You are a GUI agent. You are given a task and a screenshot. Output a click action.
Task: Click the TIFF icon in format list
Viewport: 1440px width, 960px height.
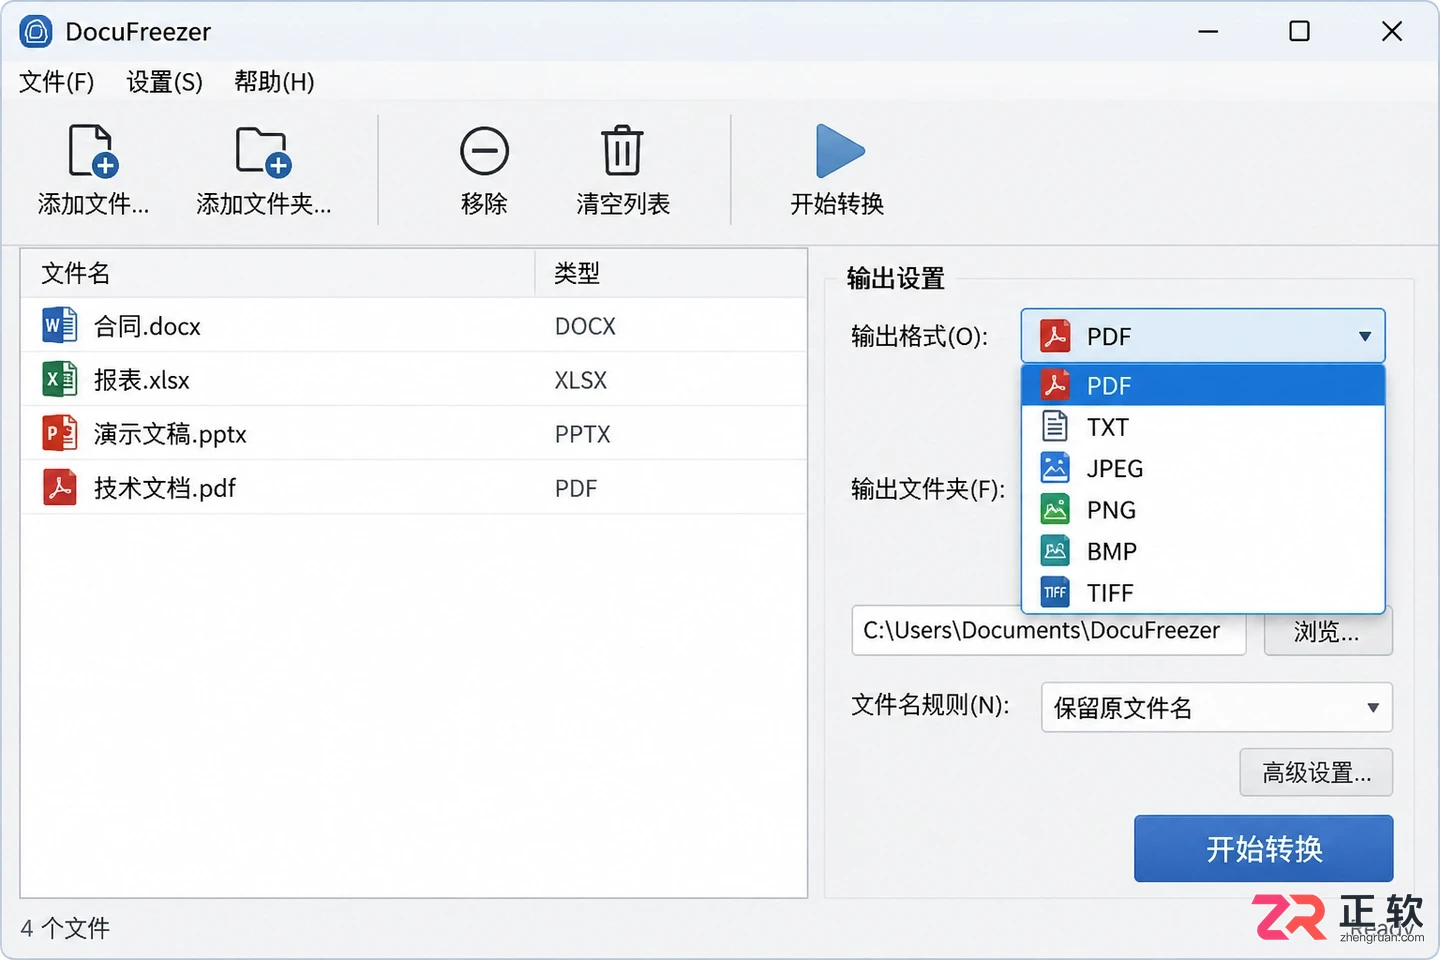pyautogui.click(x=1055, y=593)
